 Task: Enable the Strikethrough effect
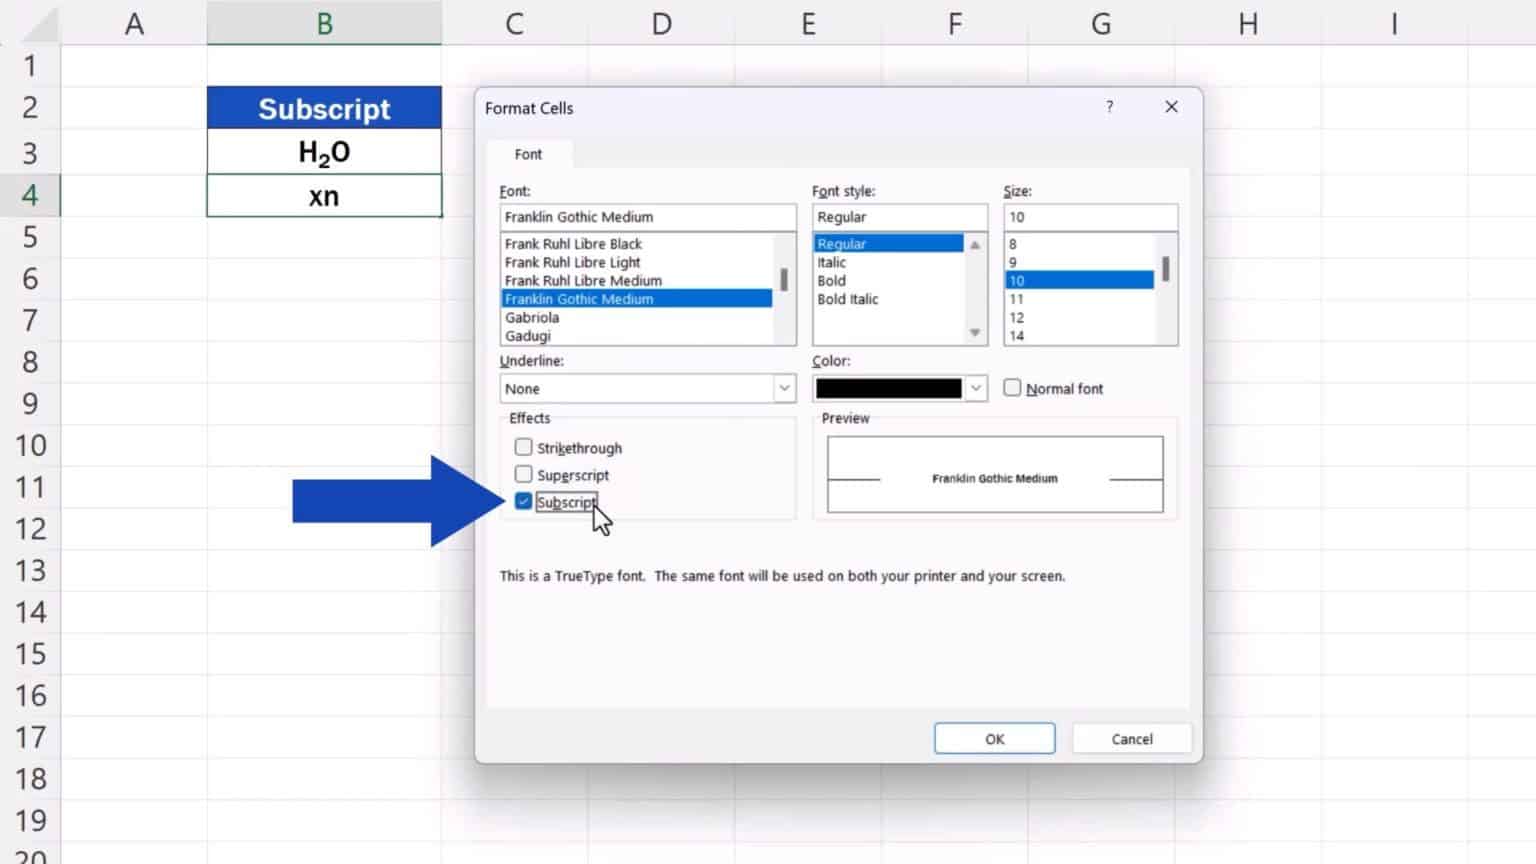click(524, 447)
